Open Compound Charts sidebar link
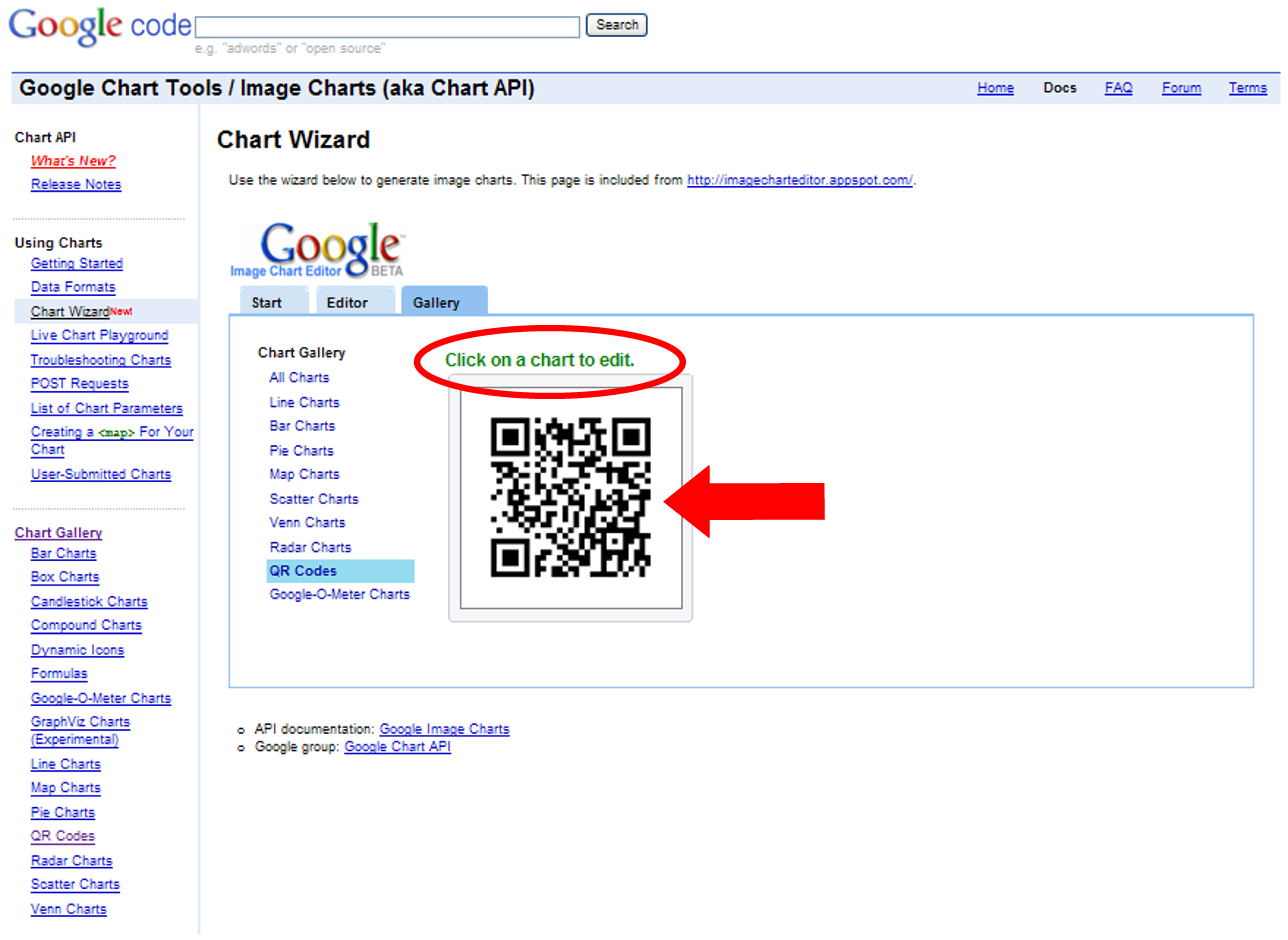This screenshot has width=1288, height=940. coord(86,626)
